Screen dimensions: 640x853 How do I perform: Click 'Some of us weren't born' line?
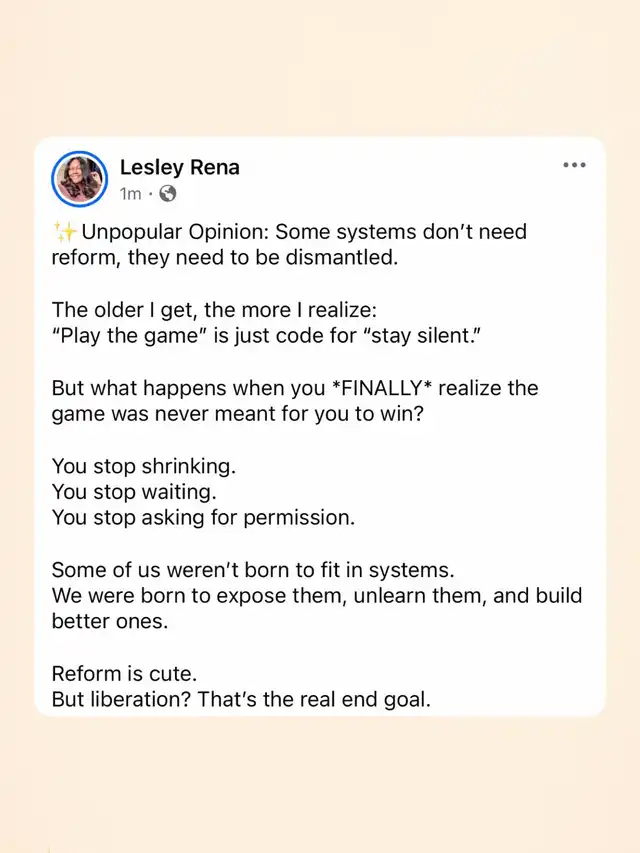pos(253,570)
